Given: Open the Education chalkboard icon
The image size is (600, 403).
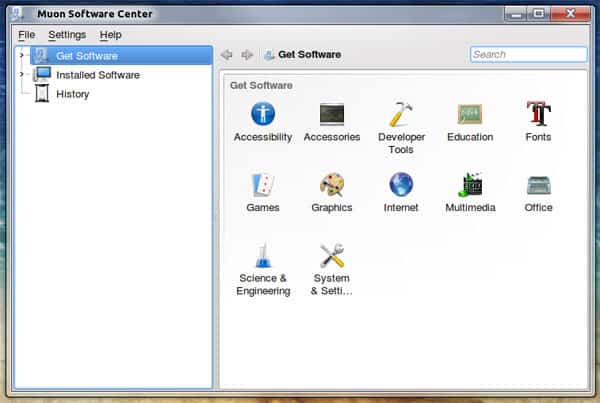Looking at the screenshot, I should [x=470, y=114].
